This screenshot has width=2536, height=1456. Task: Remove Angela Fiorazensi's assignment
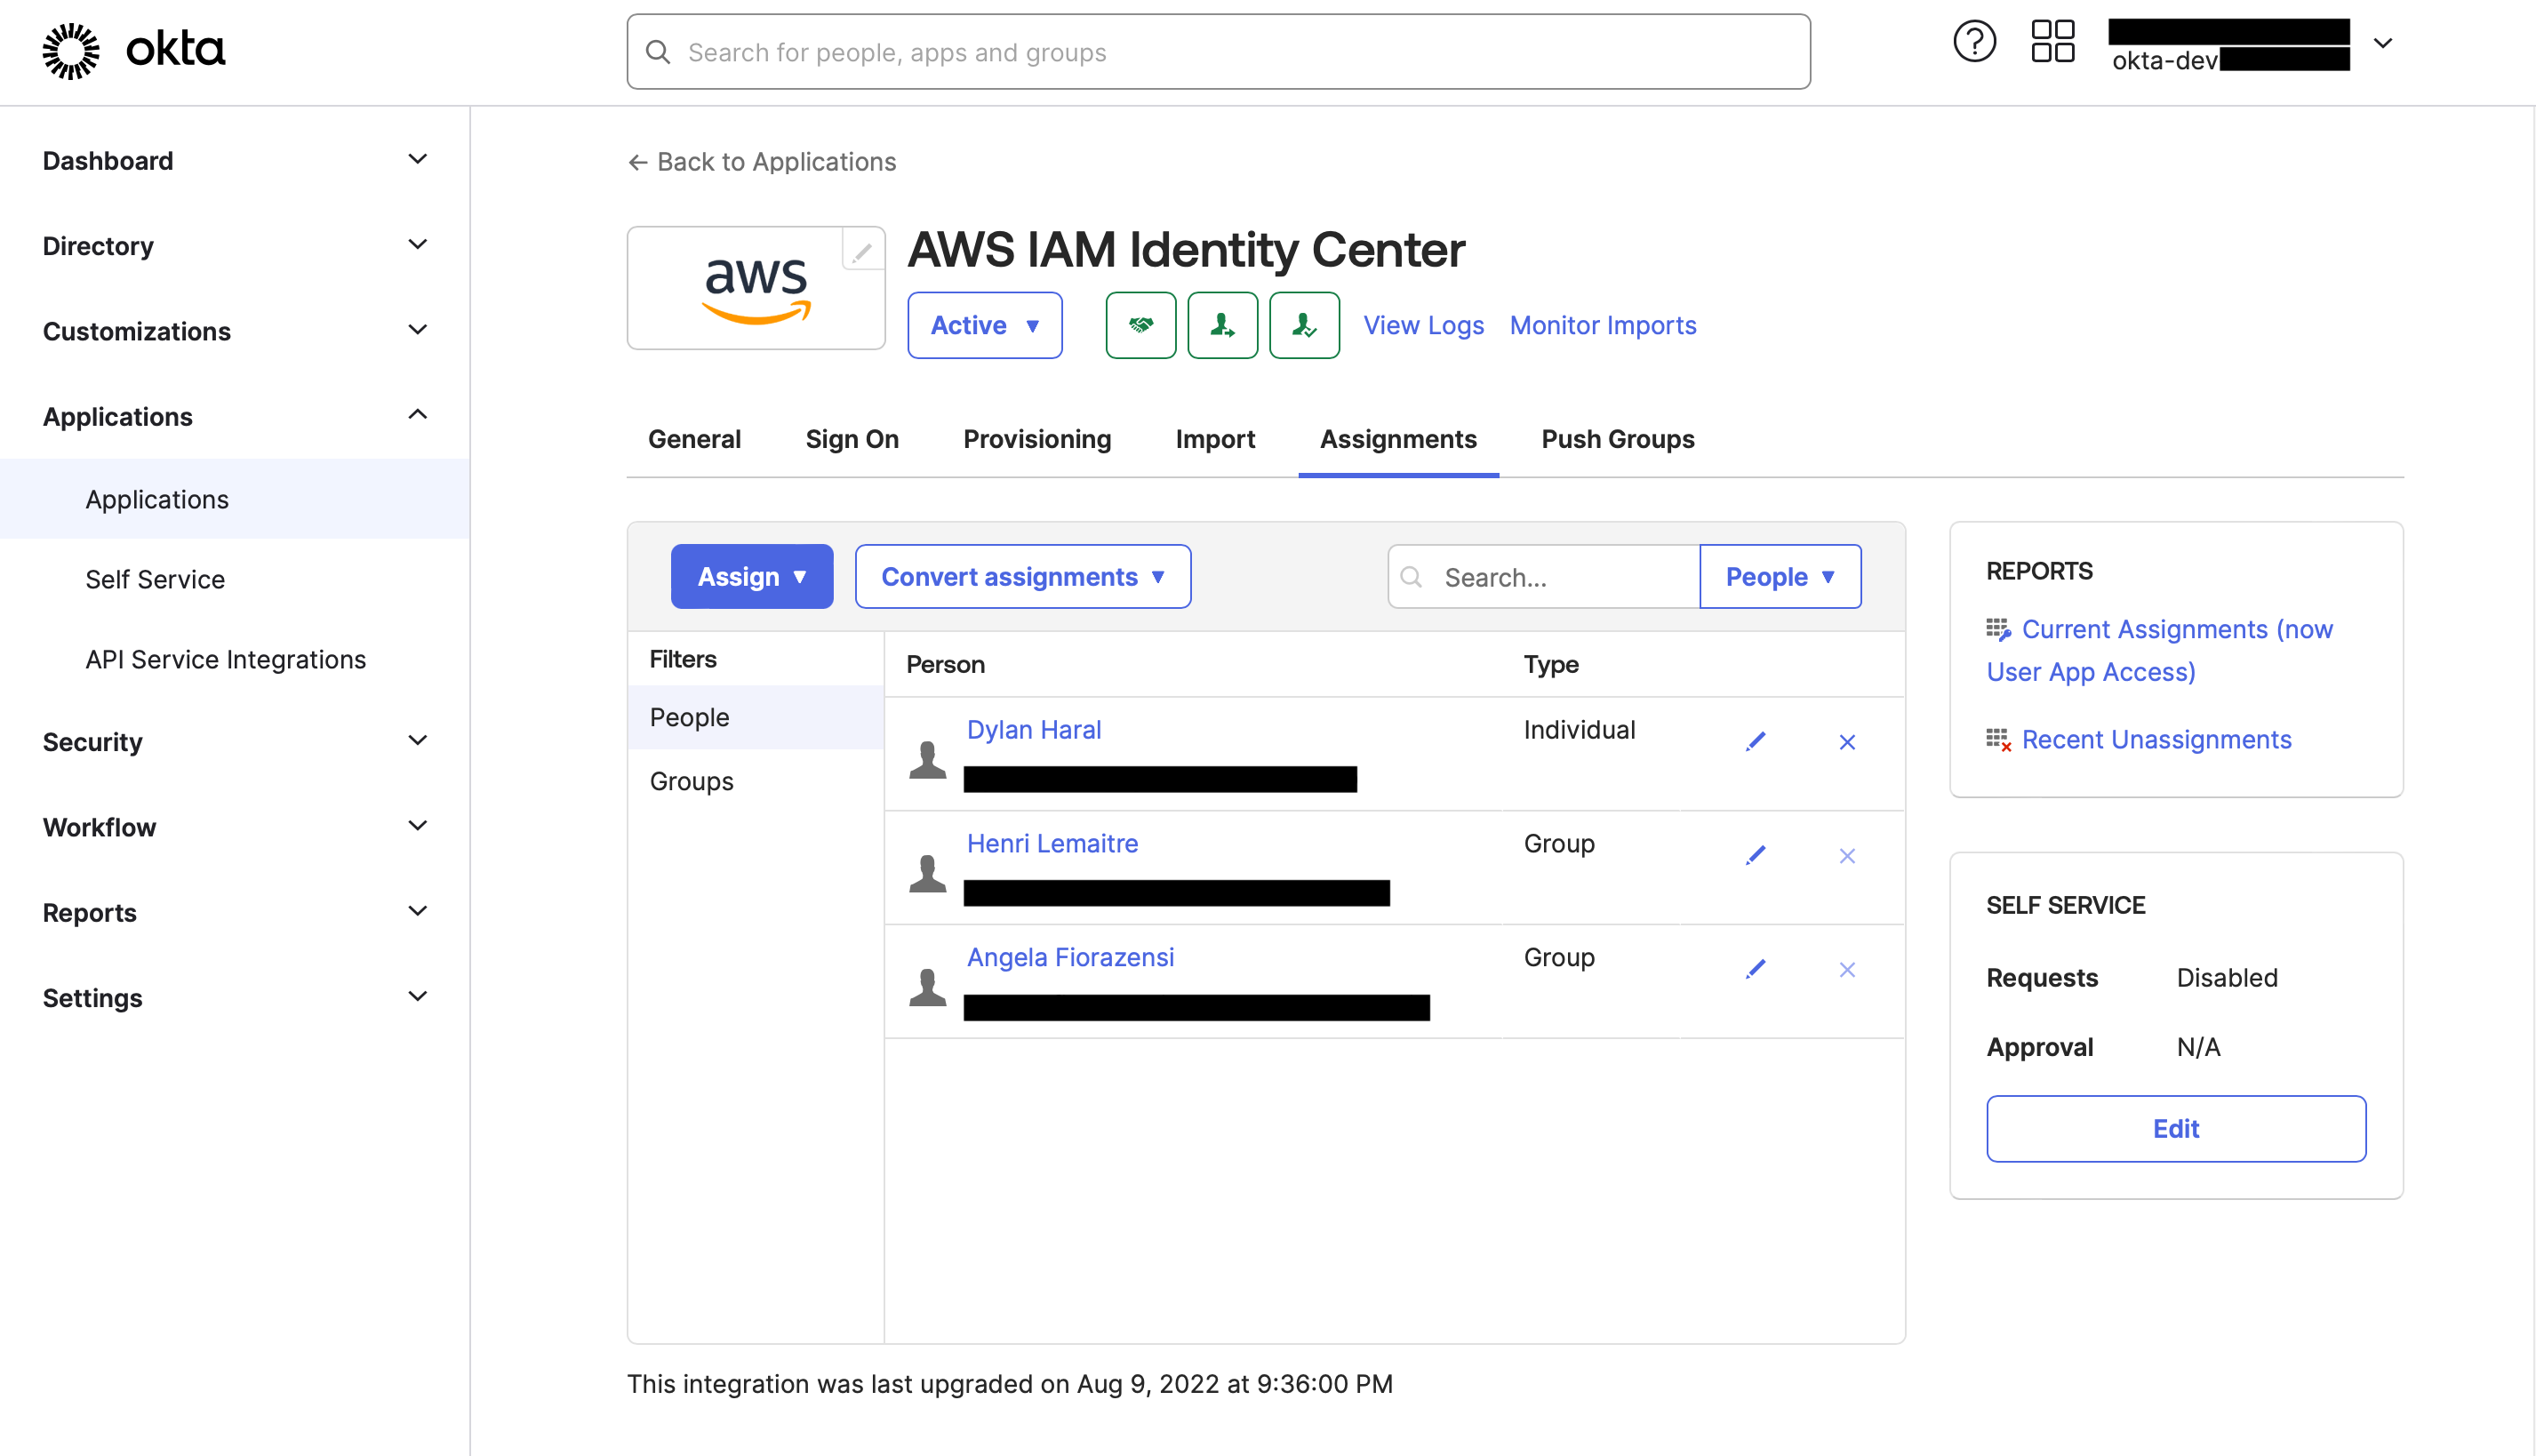(x=1847, y=970)
